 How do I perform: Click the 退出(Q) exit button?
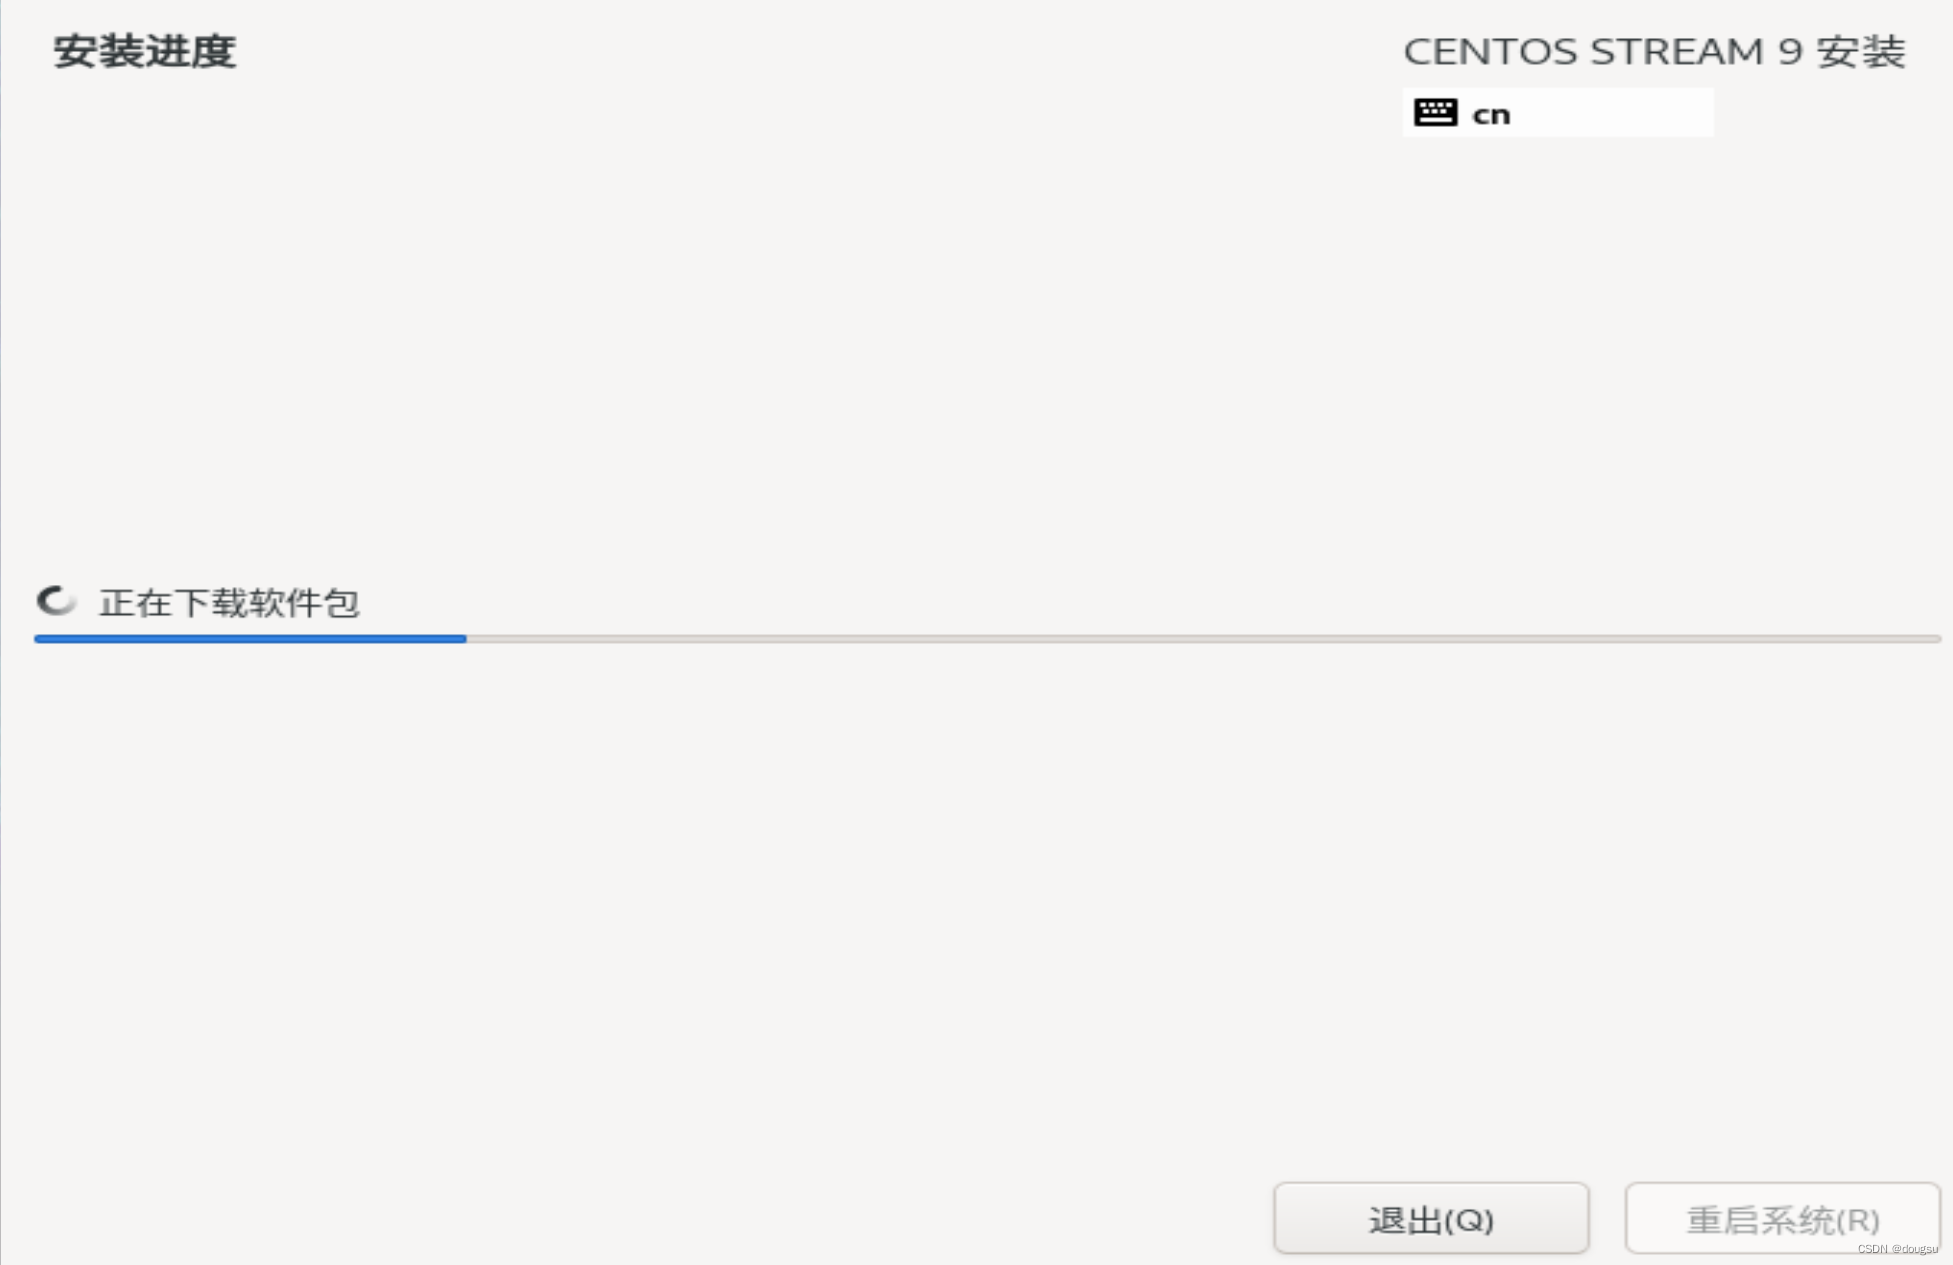tap(1421, 1217)
